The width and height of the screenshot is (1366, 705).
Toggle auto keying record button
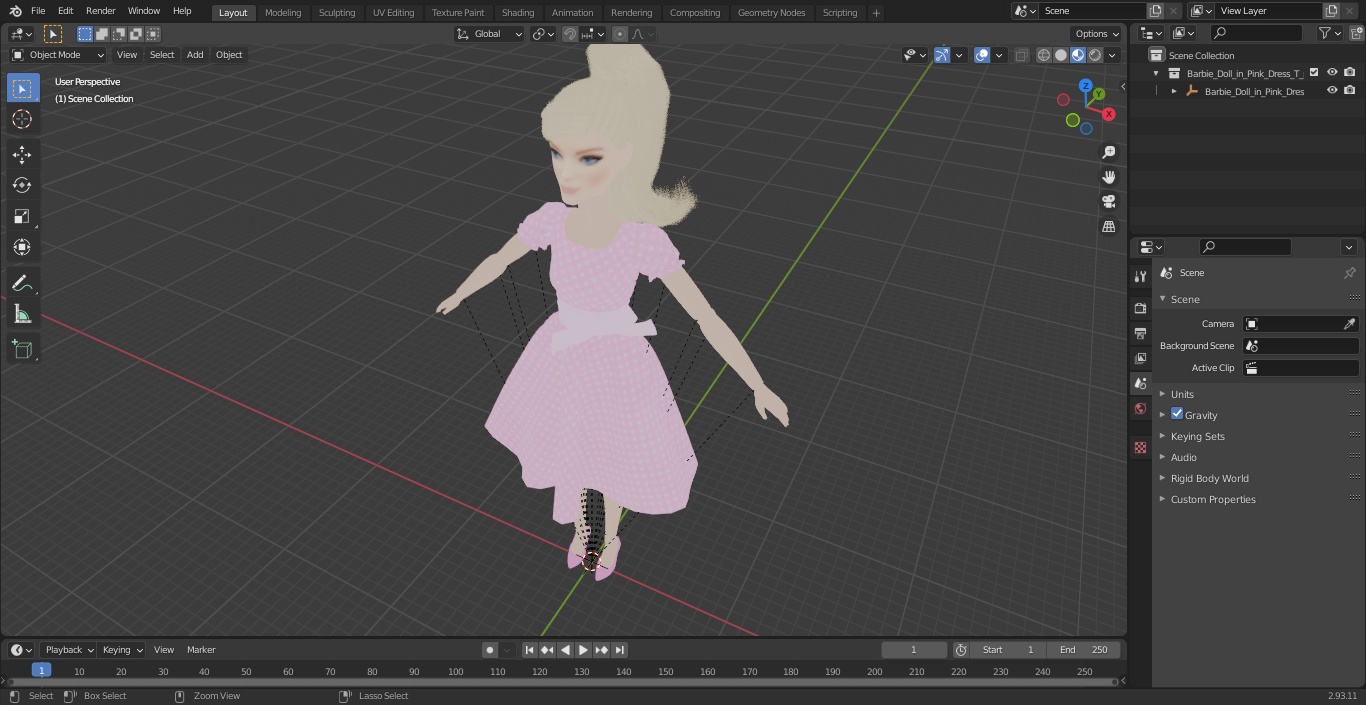[x=489, y=650]
